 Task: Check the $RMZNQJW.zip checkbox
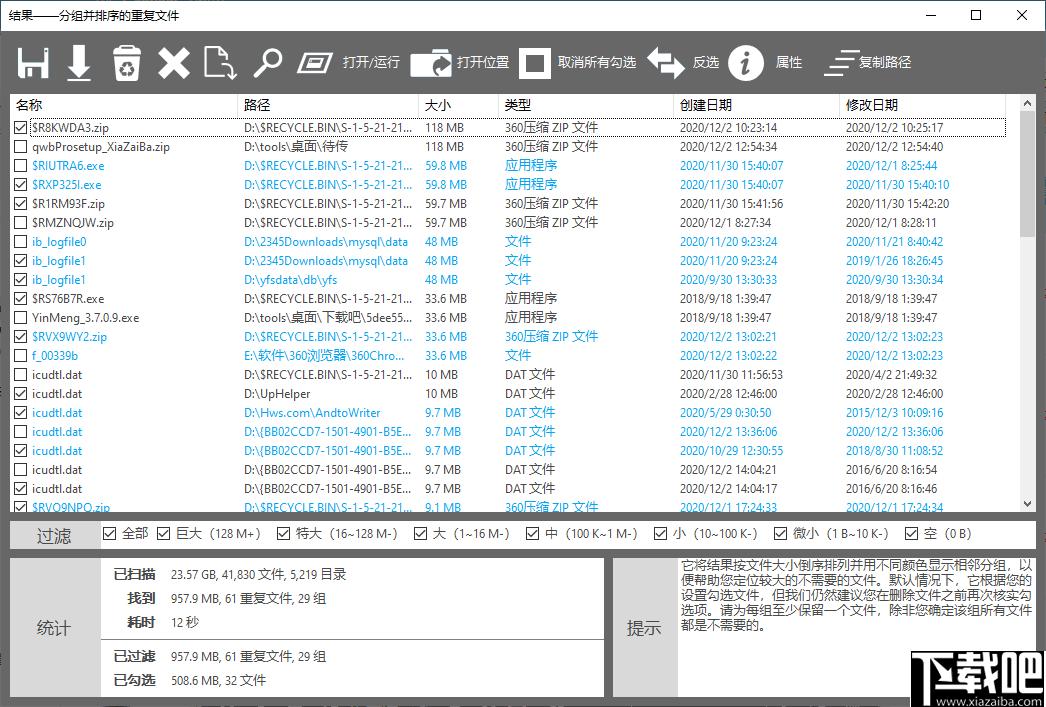[21, 223]
